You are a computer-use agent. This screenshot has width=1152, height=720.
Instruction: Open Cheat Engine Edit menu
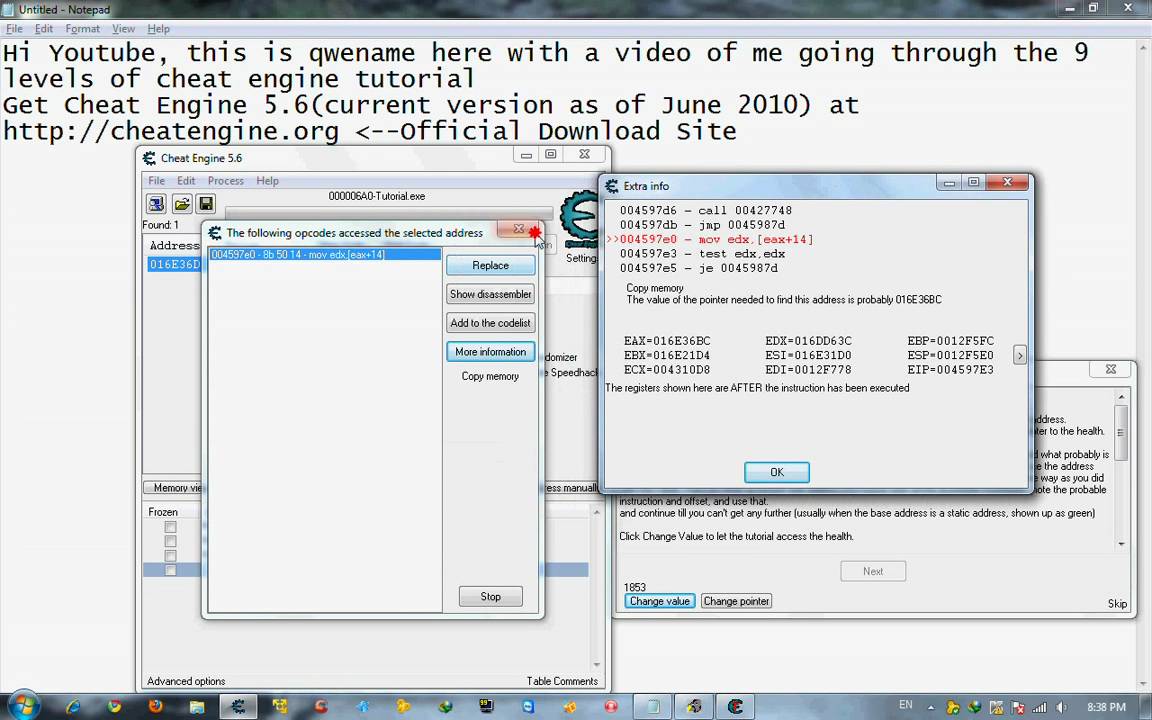(x=186, y=181)
